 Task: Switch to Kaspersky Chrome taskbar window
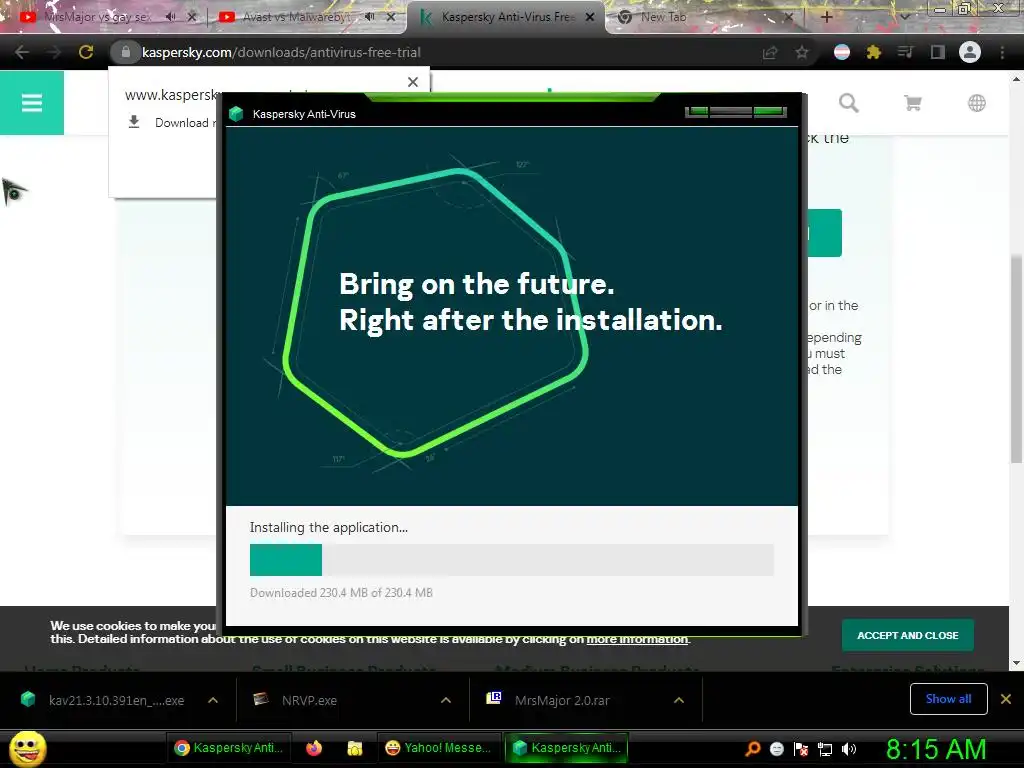tap(230, 748)
